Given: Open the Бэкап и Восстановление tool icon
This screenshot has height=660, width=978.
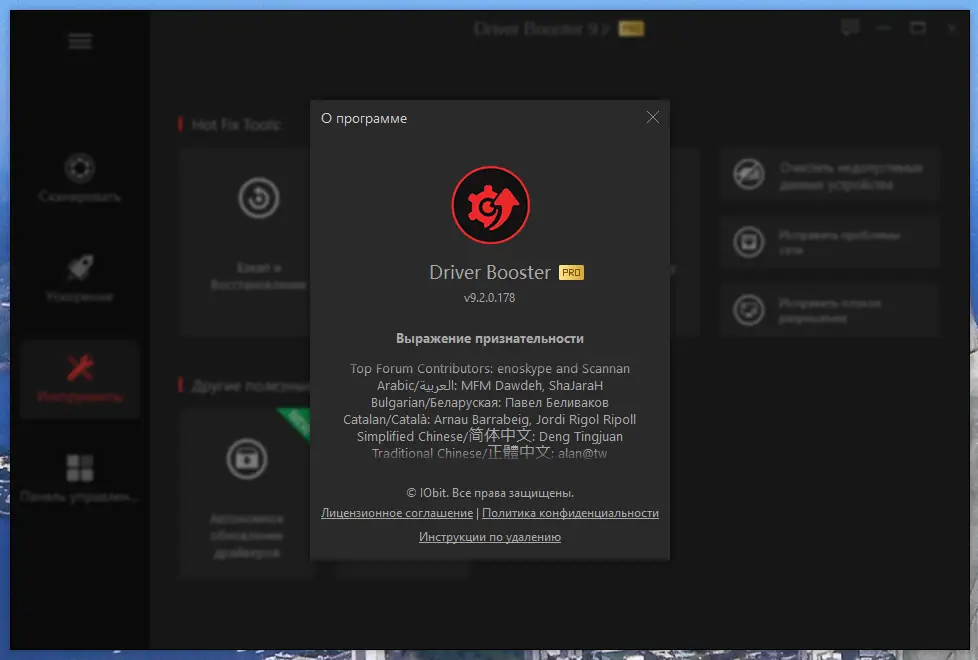Looking at the screenshot, I should (x=258, y=199).
